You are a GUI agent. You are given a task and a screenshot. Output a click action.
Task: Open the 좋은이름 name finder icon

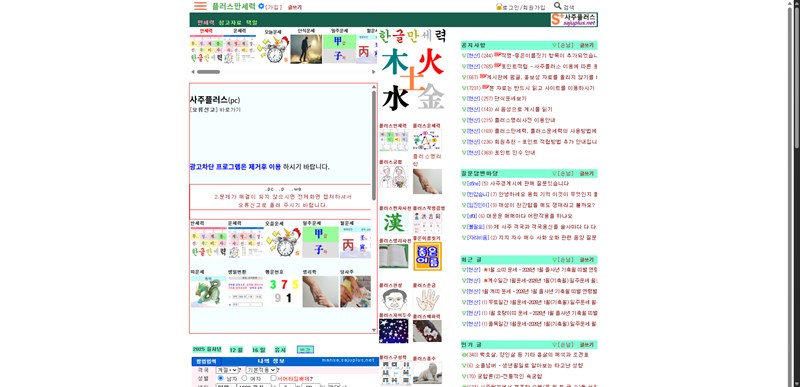tap(428, 256)
